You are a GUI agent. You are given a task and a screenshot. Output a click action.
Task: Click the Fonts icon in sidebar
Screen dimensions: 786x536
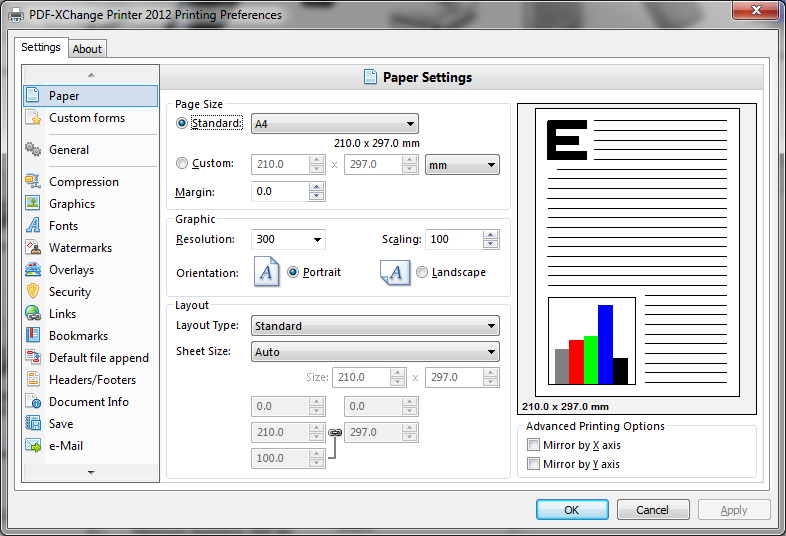tap(33, 226)
